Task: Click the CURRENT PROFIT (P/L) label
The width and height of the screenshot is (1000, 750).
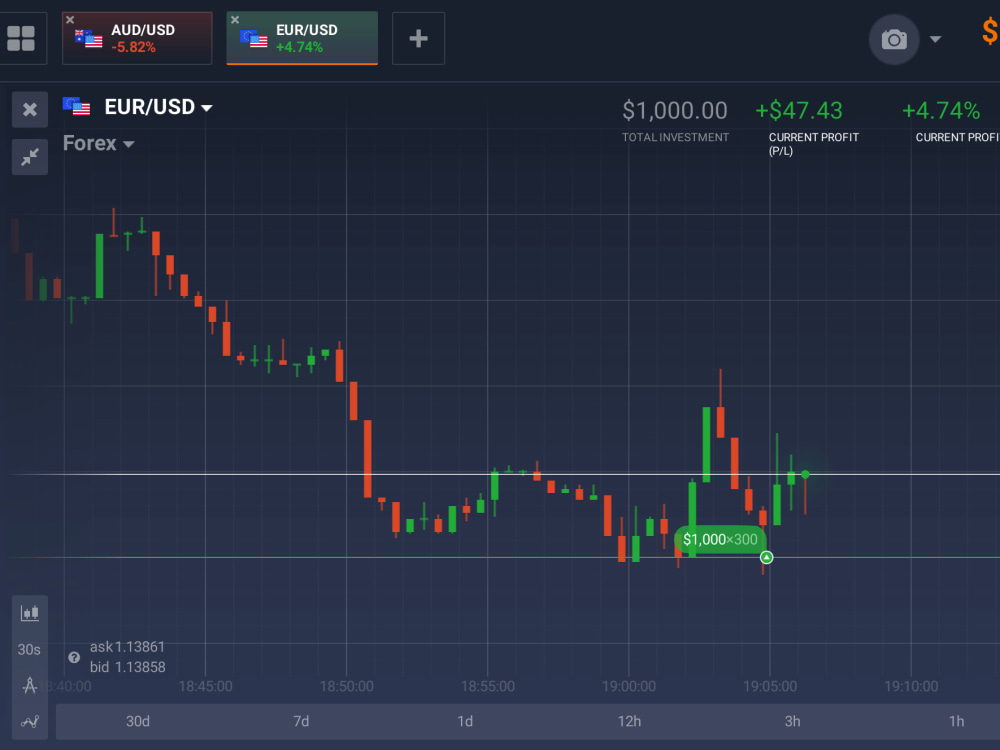Action: pyautogui.click(x=814, y=144)
